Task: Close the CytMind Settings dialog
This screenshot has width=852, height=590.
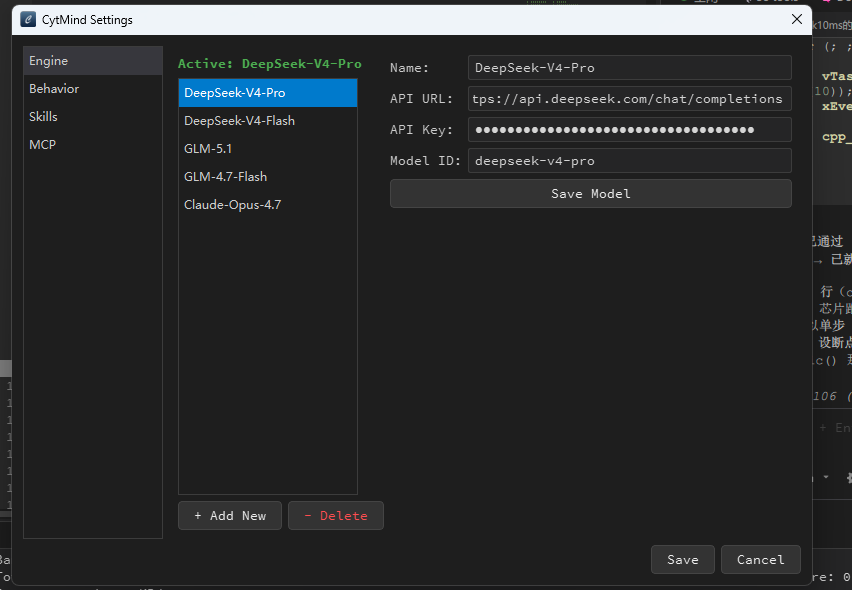Action: click(x=797, y=20)
